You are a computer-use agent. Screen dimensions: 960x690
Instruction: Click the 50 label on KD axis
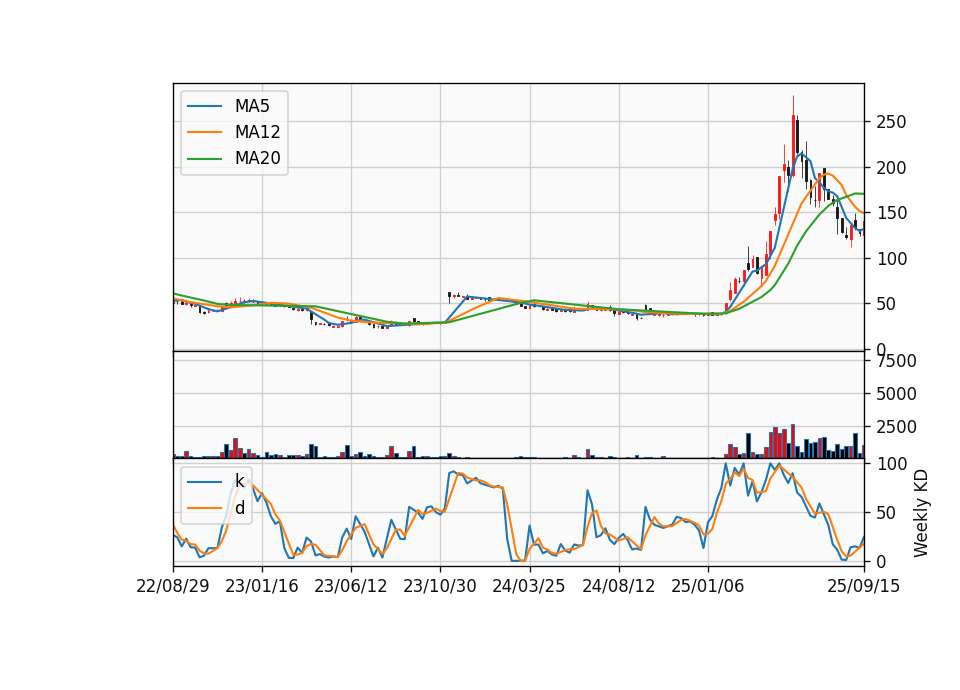[887, 512]
